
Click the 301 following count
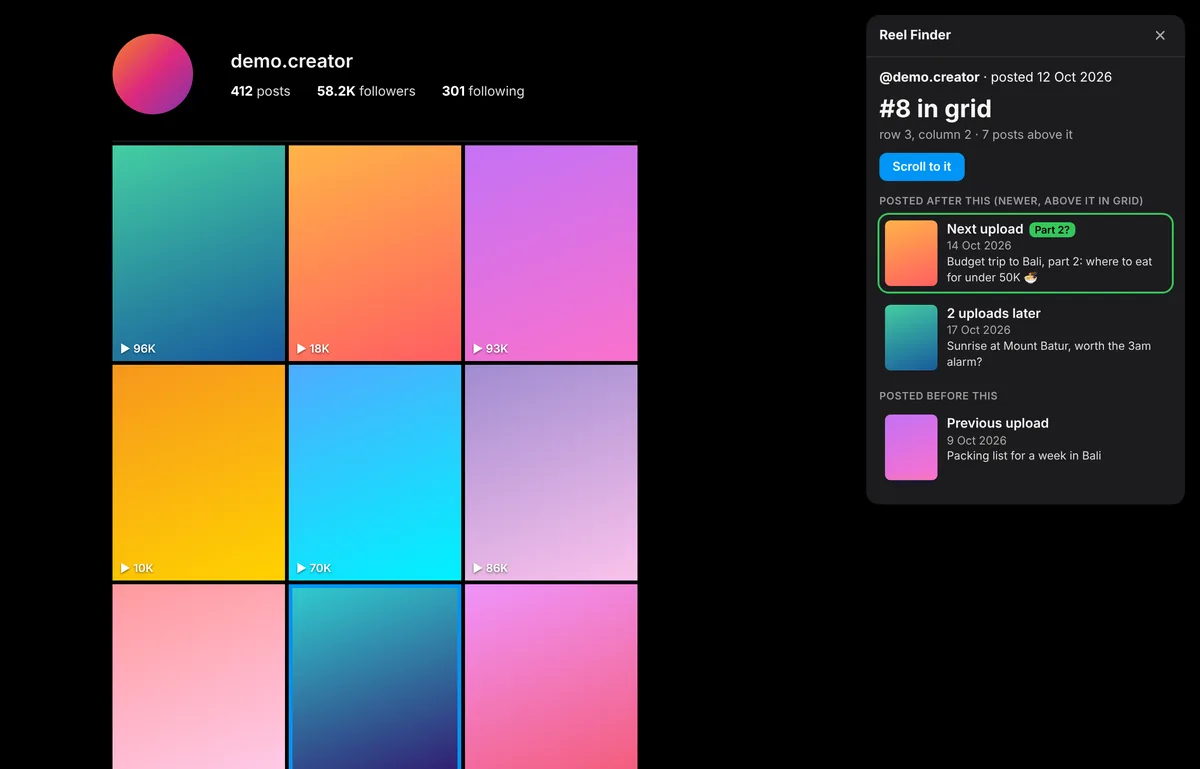tap(483, 91)
